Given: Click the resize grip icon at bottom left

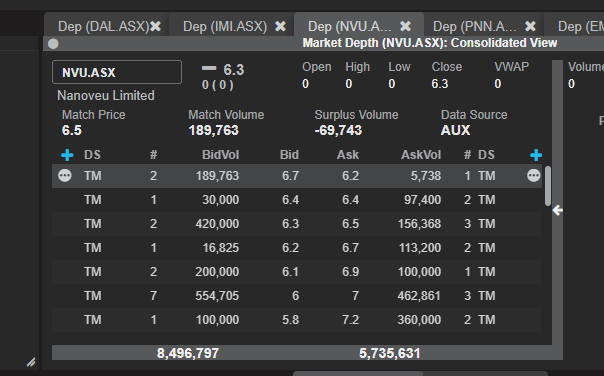Looking at the screenshot, I should coord(31,362).
